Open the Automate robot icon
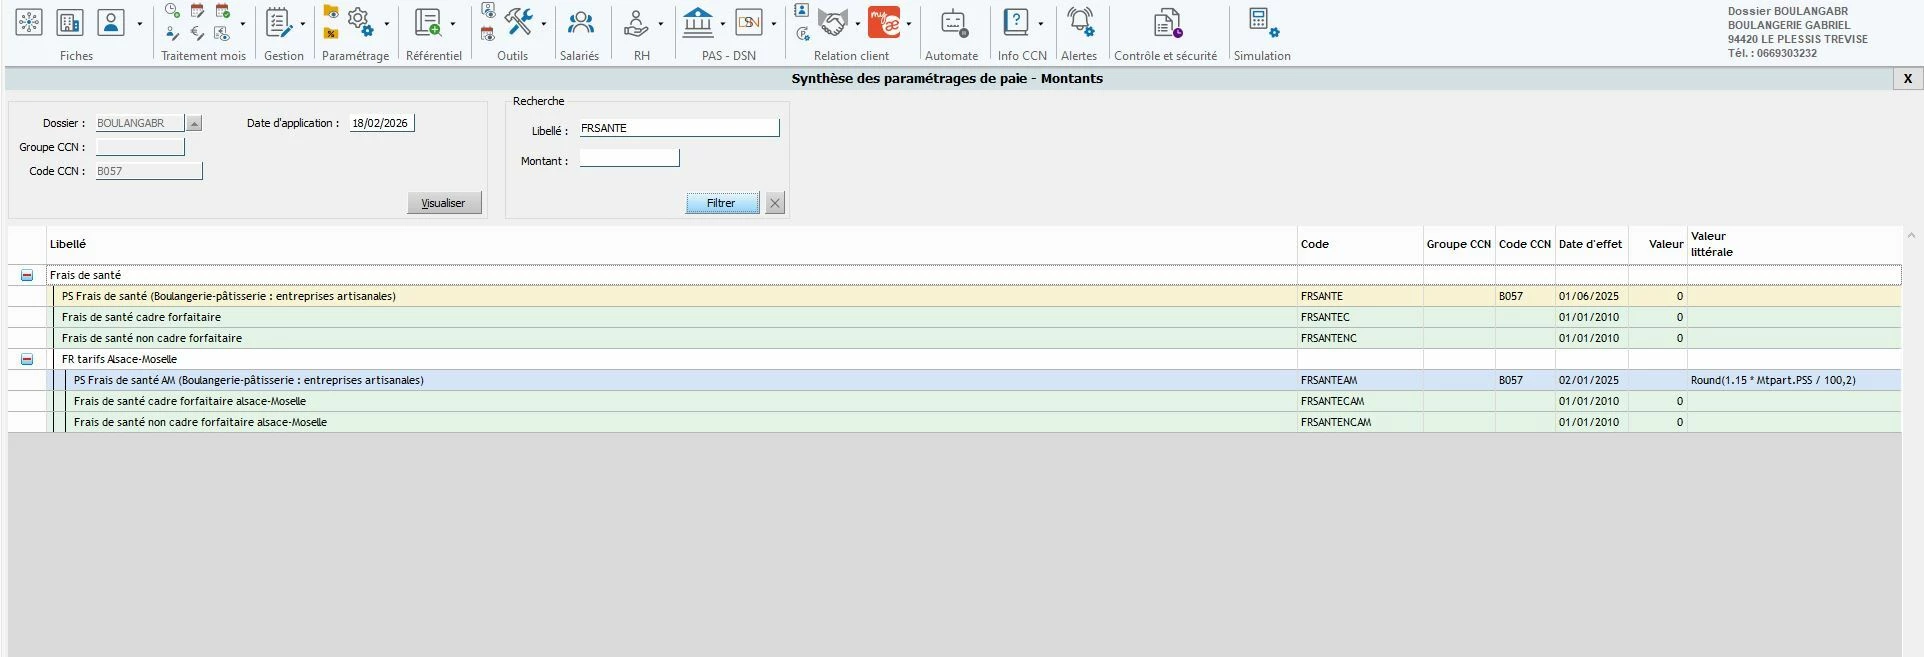 [x=953, y=22]
